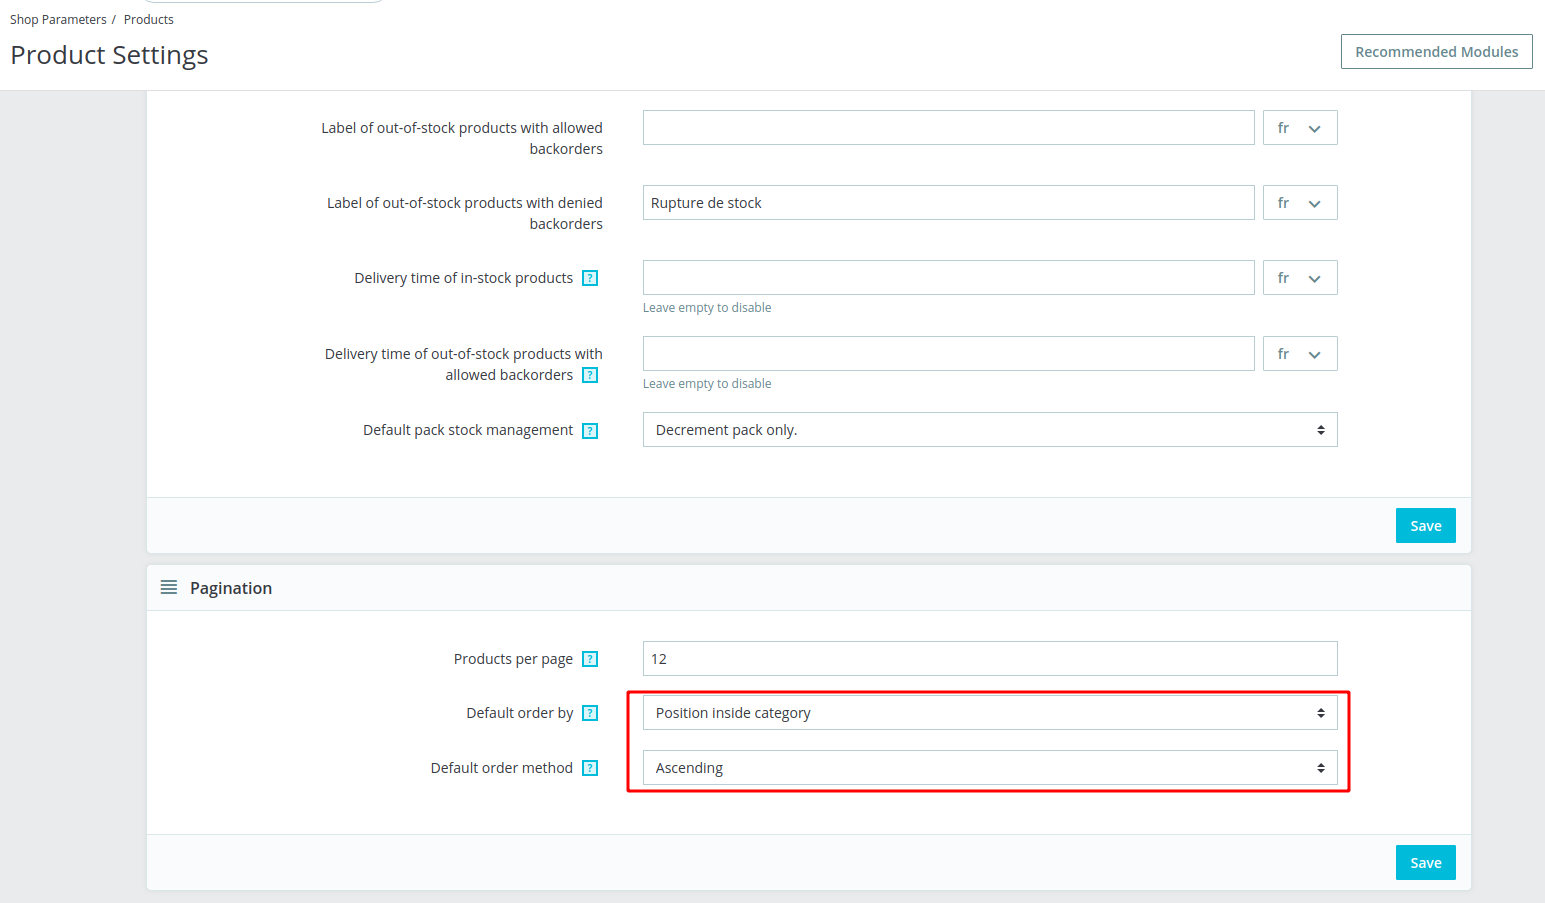
Task: Open language dropdown for out-of-stock delivery time
Action: click(1300, 354)
